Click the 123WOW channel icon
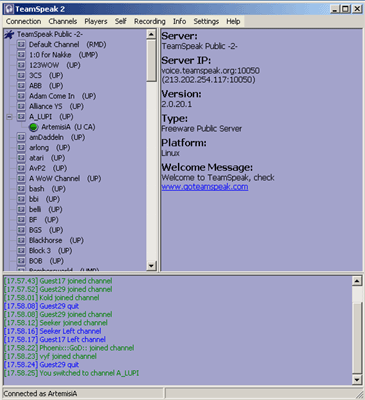Screen dimensions: 365x400 [21, 65]
